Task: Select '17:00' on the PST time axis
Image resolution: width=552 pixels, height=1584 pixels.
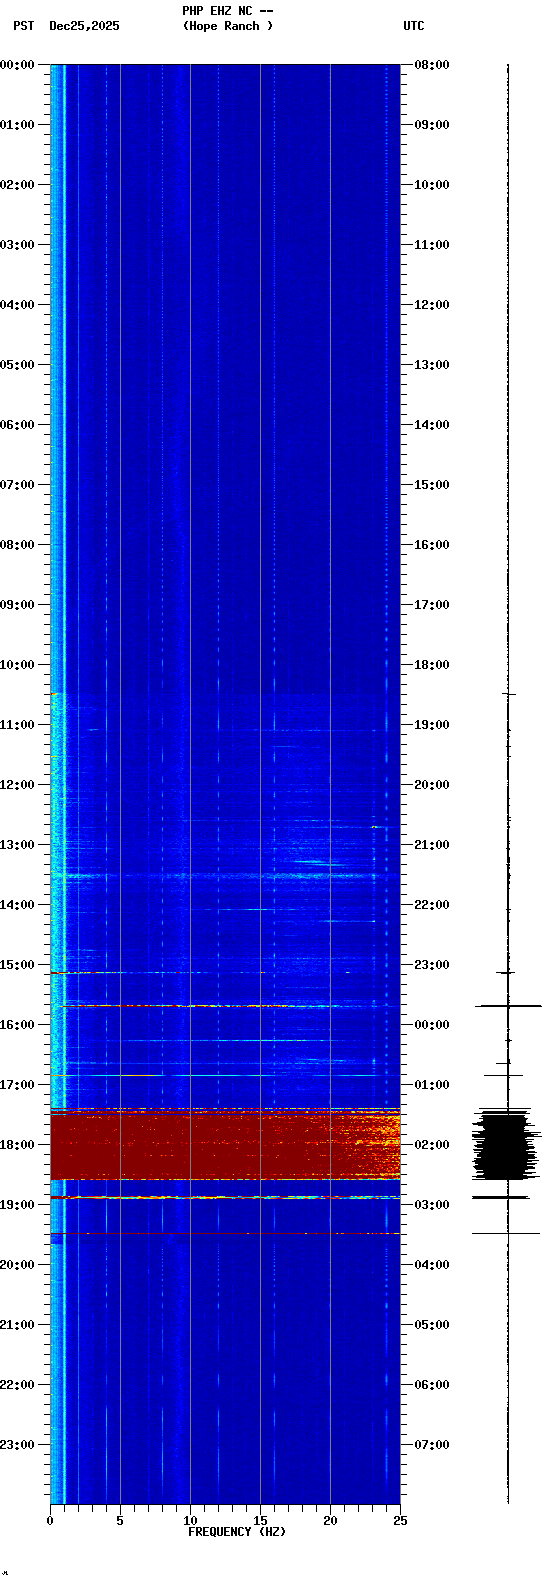Action: coord(18,1085)
